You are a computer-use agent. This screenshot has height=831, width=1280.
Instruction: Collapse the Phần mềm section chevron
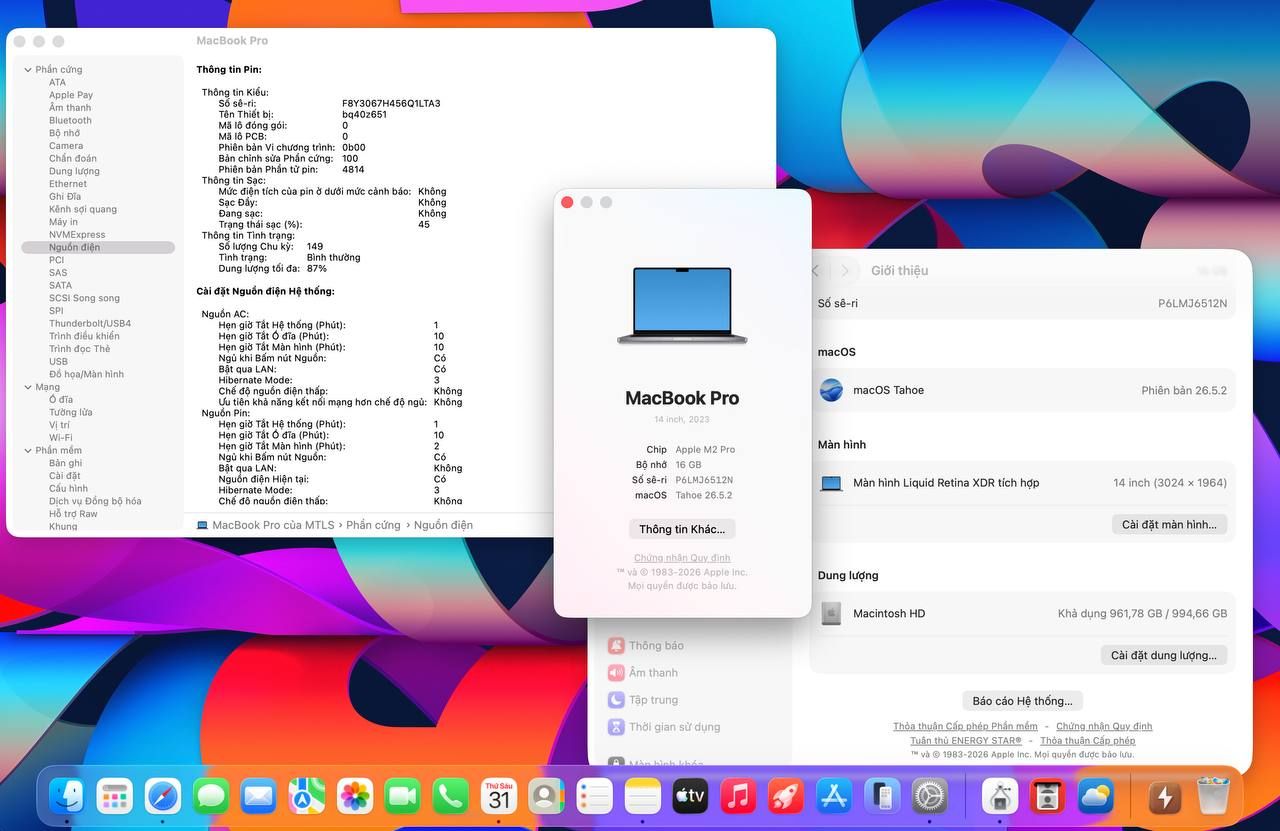point(27,451)
